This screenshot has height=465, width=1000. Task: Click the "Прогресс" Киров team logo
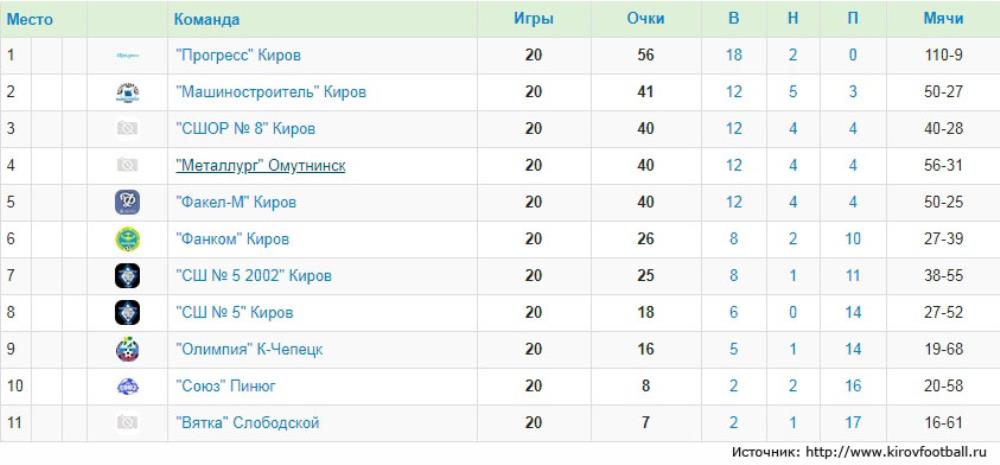pos(127,56)
